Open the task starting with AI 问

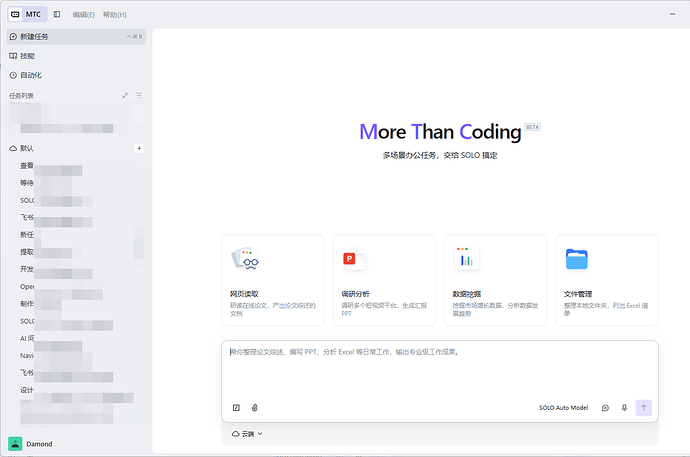(76, 338)
